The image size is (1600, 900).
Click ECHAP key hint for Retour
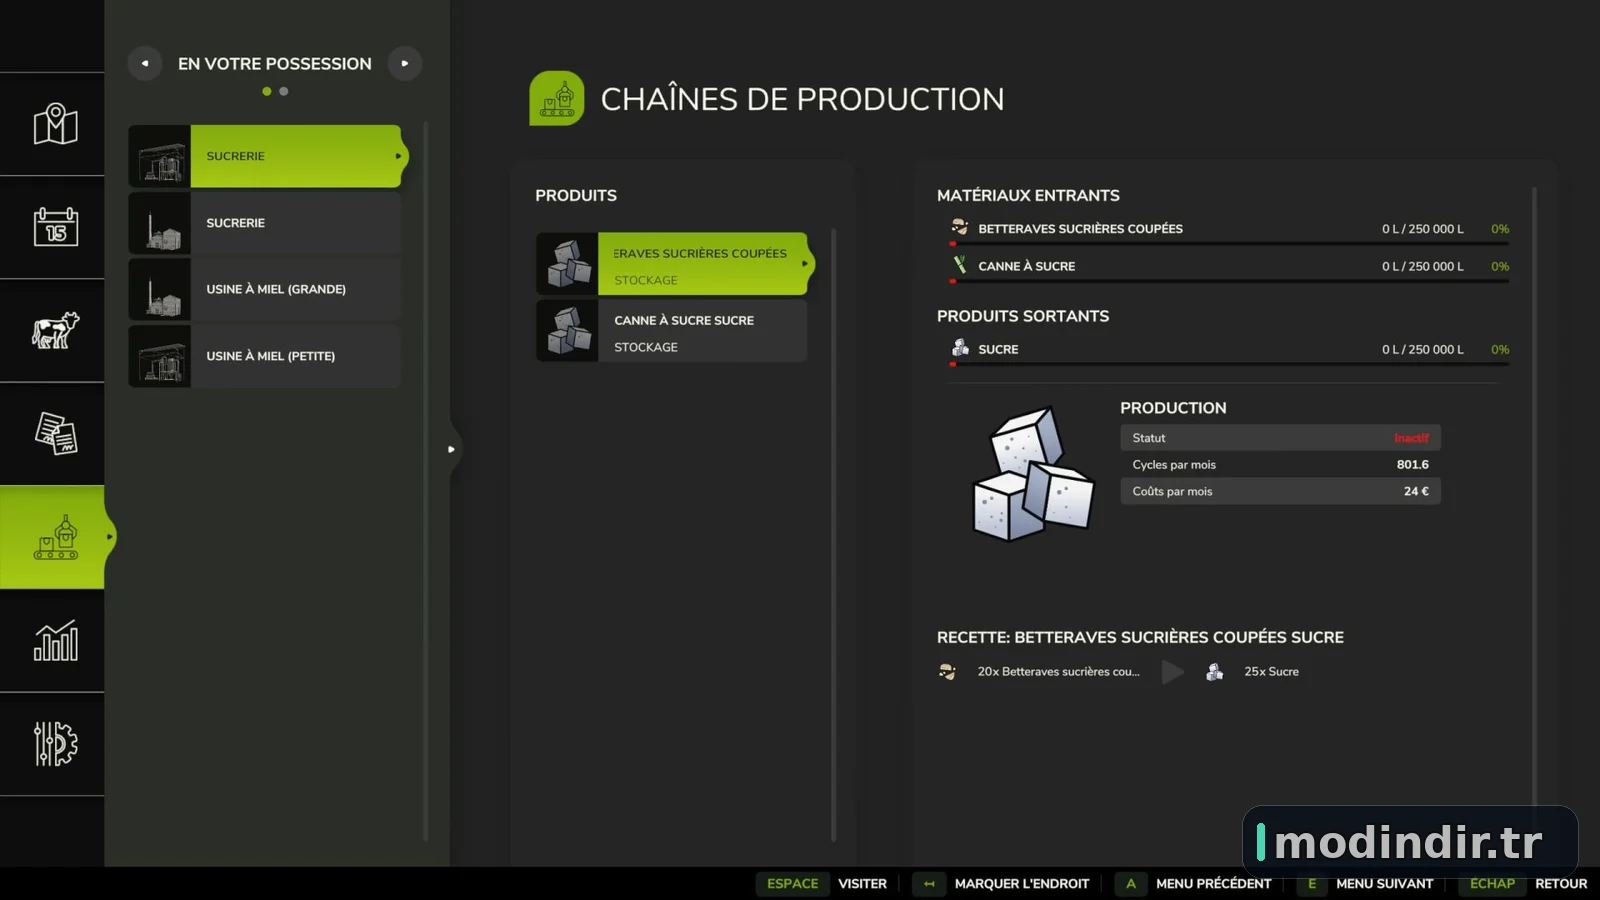click(x=1493, y=884)
